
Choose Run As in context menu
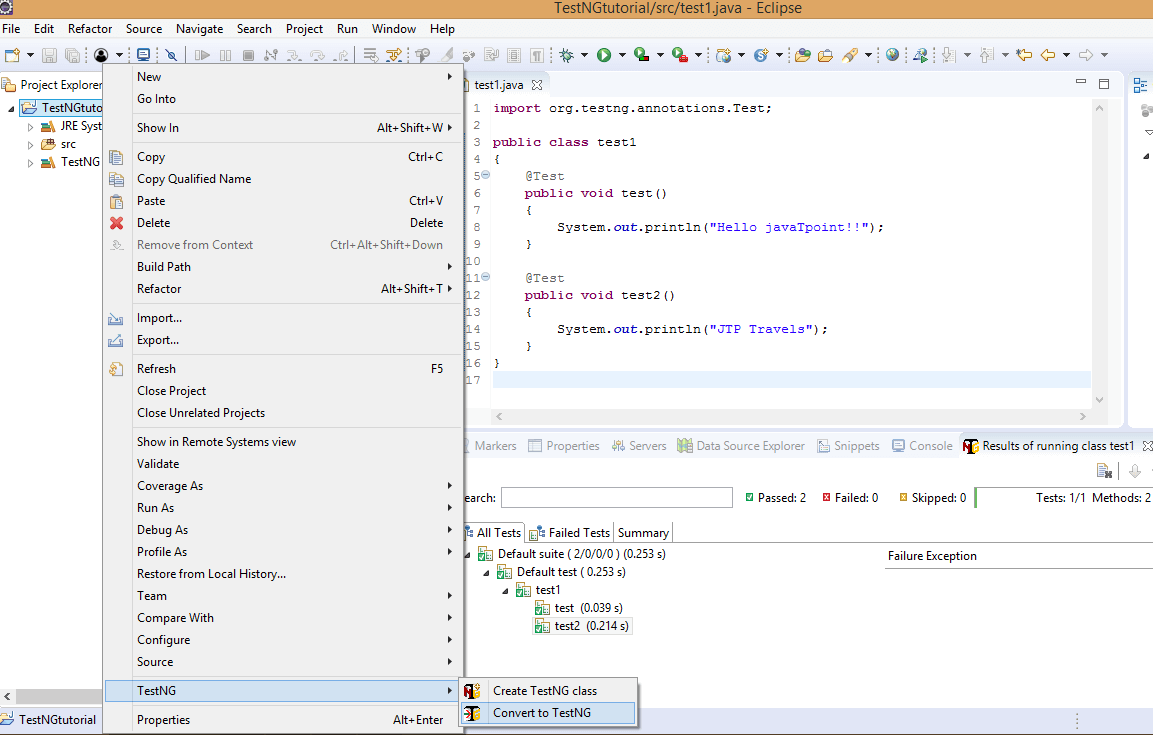[x=283, y=508]
